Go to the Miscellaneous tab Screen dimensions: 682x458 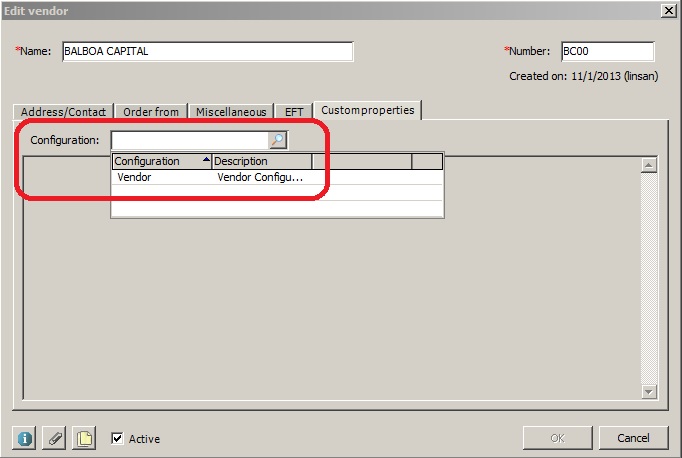click(231, 112)
